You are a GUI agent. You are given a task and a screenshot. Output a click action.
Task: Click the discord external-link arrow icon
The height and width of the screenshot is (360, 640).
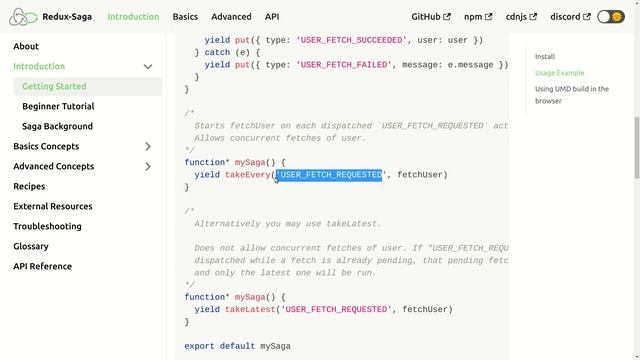(587, 17)
